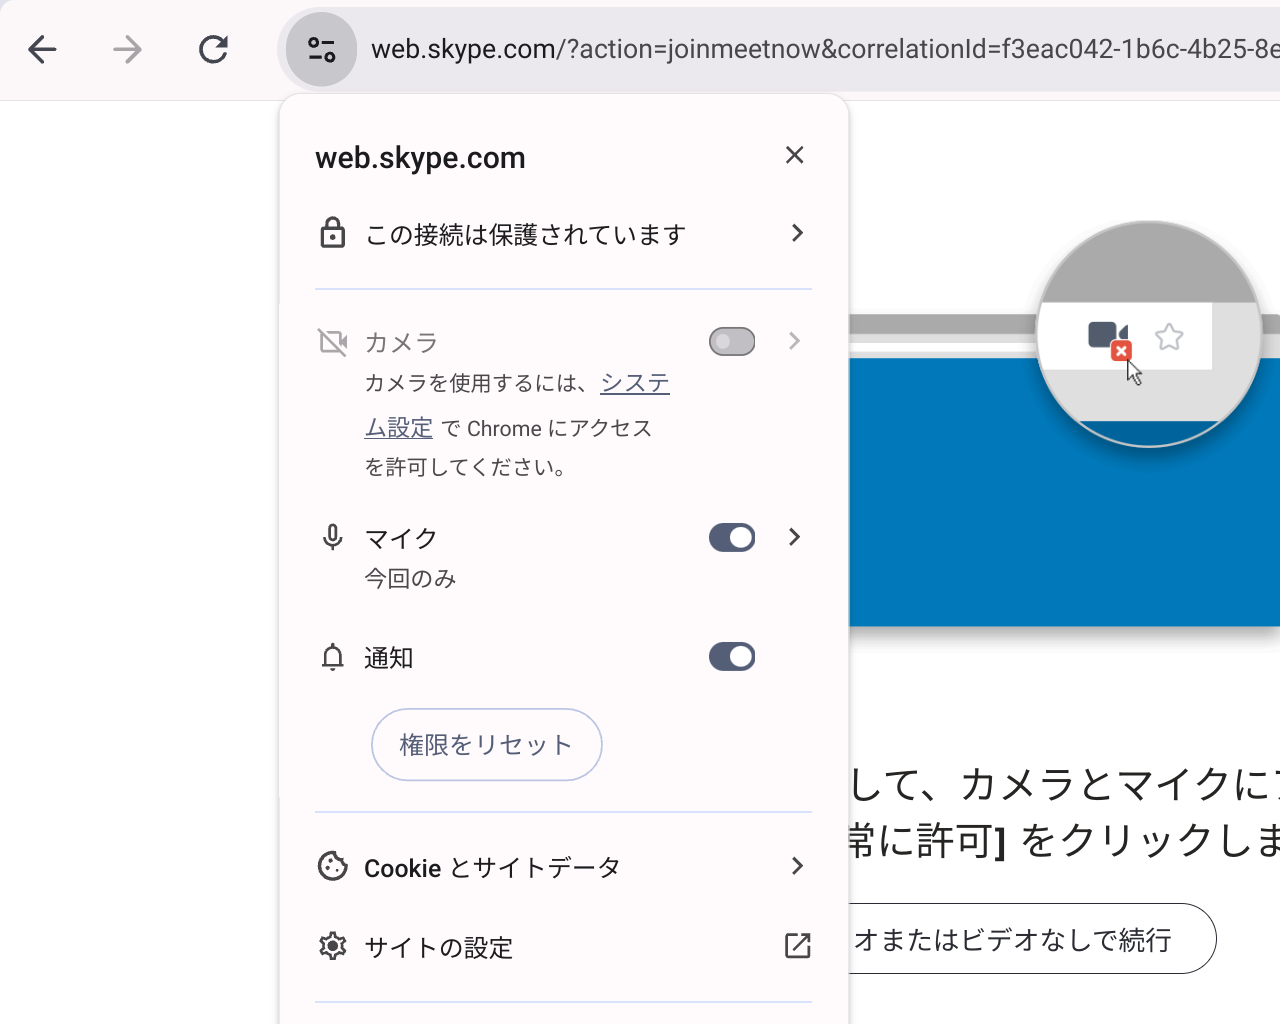This screenshot has width=1280, height=1024.
Task: Click the microphone icon next to マイク
Action: pos(332,537)
